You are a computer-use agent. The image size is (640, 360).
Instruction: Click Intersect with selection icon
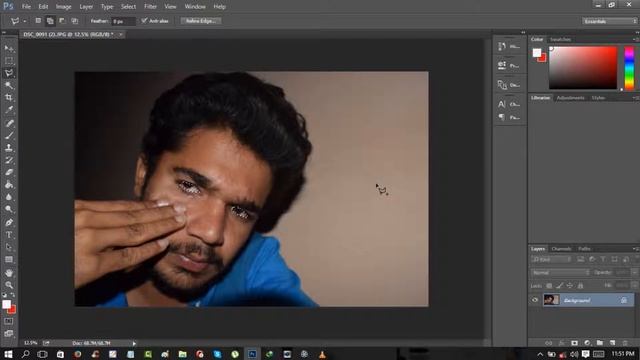(x=74, y=20)
